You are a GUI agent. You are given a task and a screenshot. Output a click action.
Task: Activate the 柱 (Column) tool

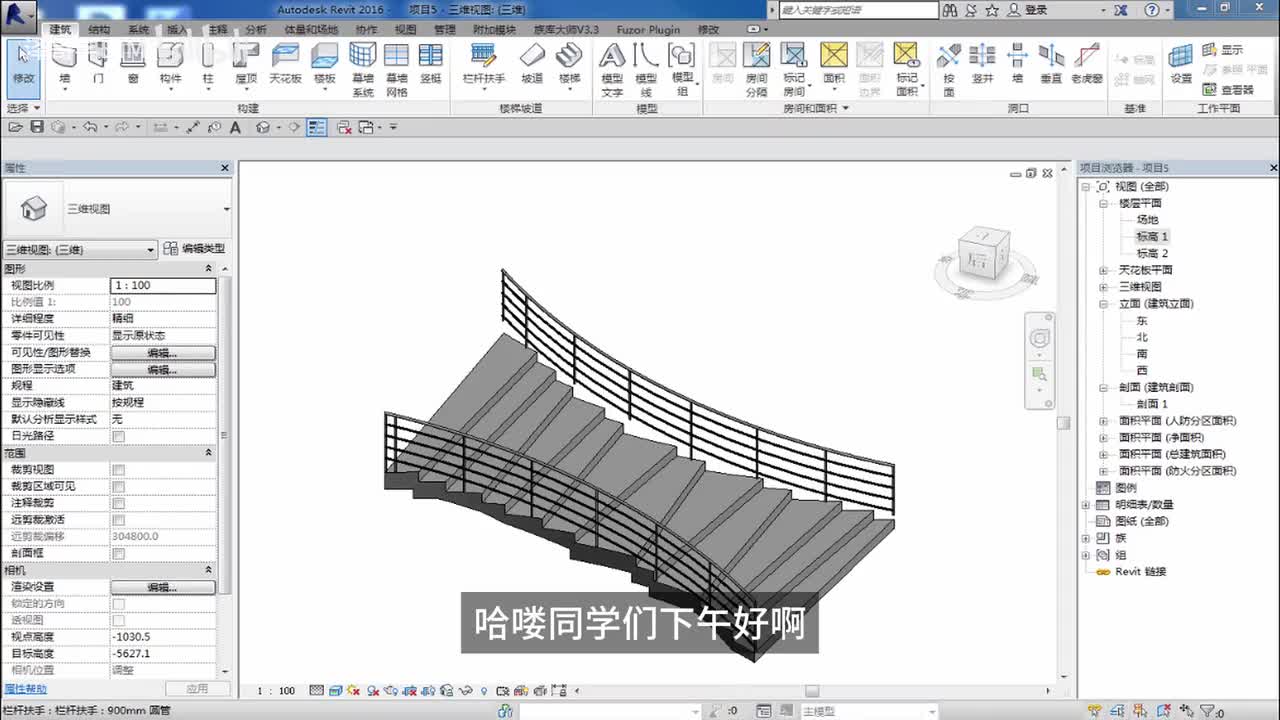208,64
